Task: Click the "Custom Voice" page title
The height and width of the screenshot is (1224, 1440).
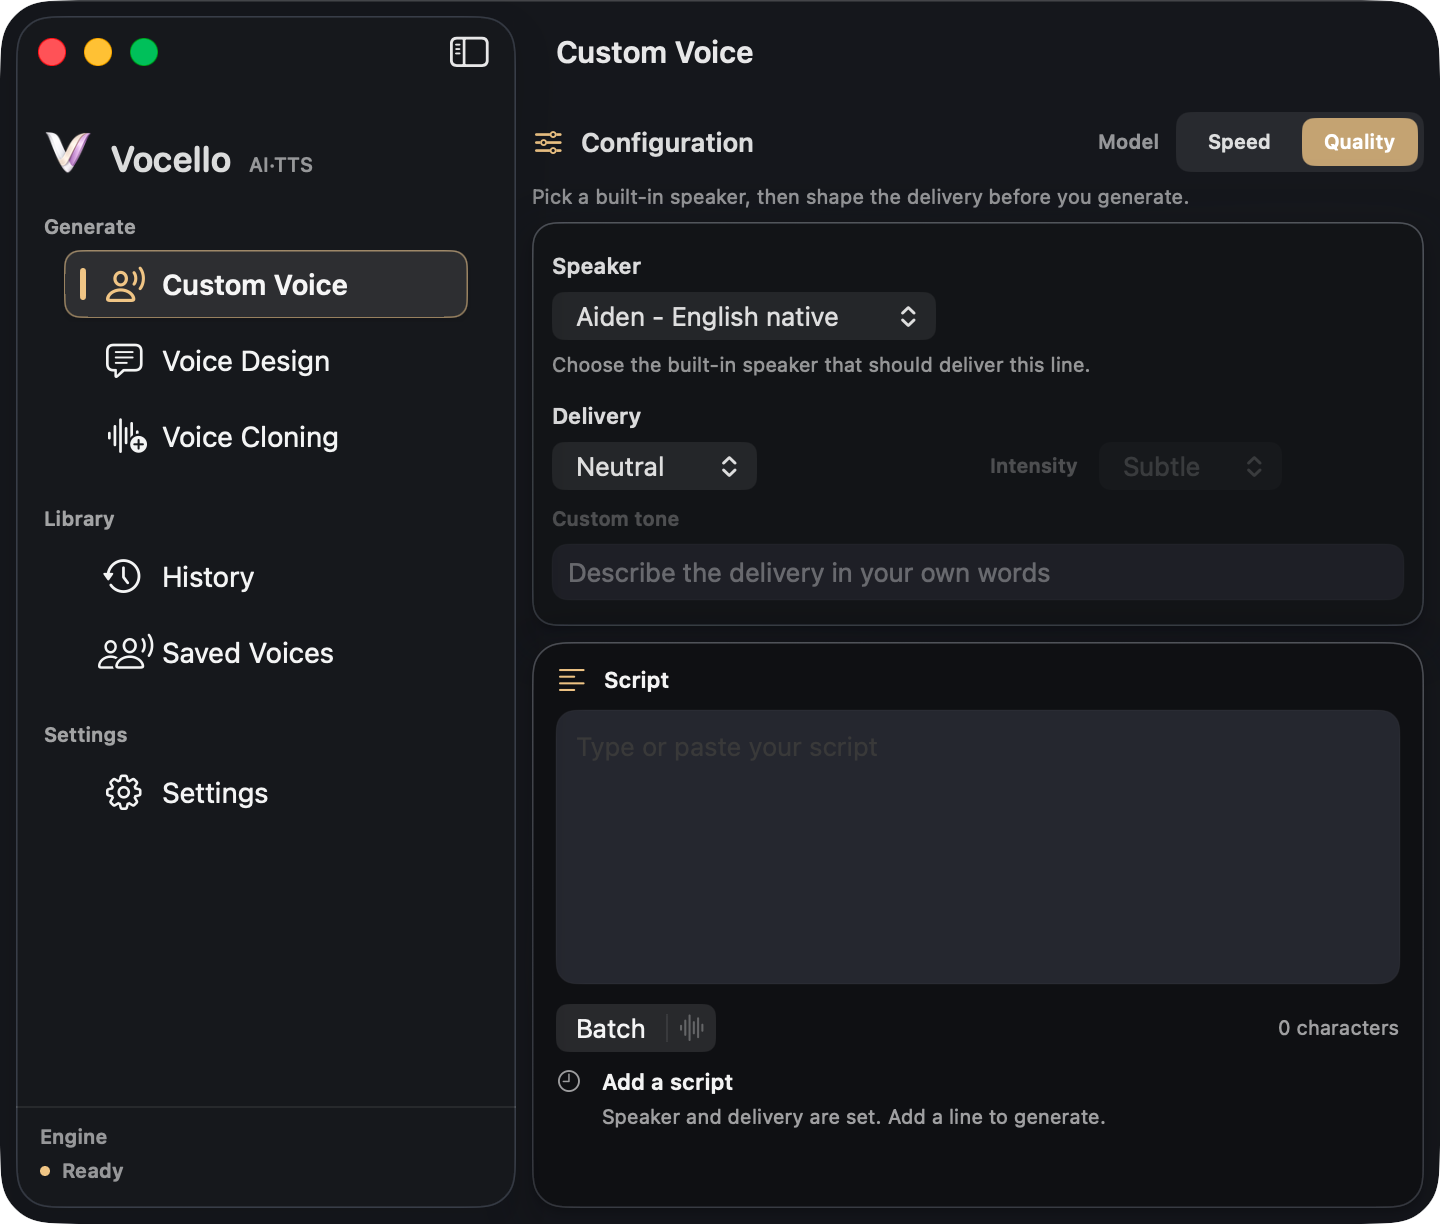Action: pos(654,52)
